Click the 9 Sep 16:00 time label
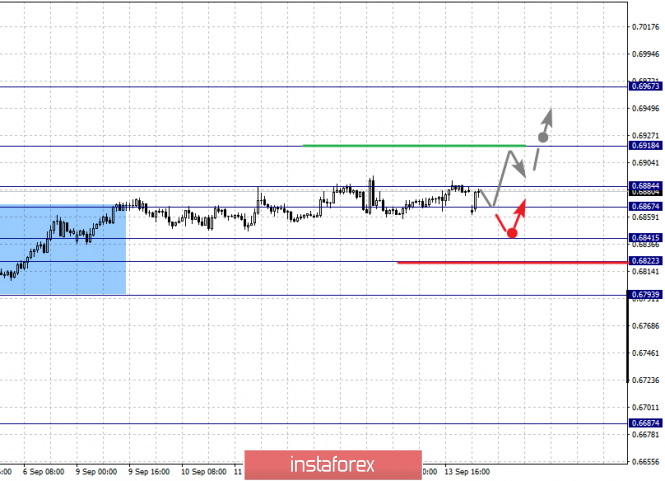 point(149,472)
